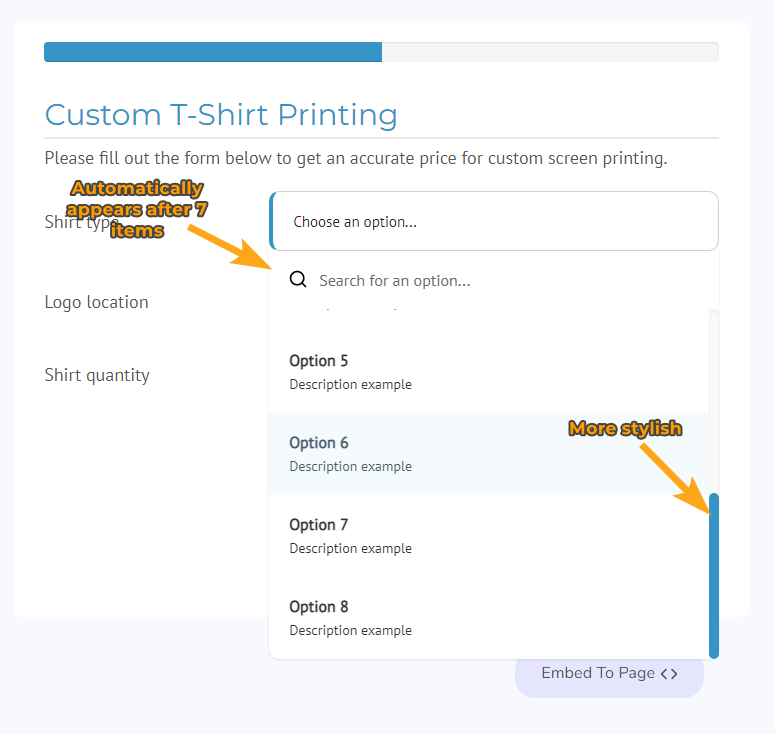This screenshot has width=775, height=734.
Task: Click the "Automatically appears after 7 items" note
Action: coord(137,209)
